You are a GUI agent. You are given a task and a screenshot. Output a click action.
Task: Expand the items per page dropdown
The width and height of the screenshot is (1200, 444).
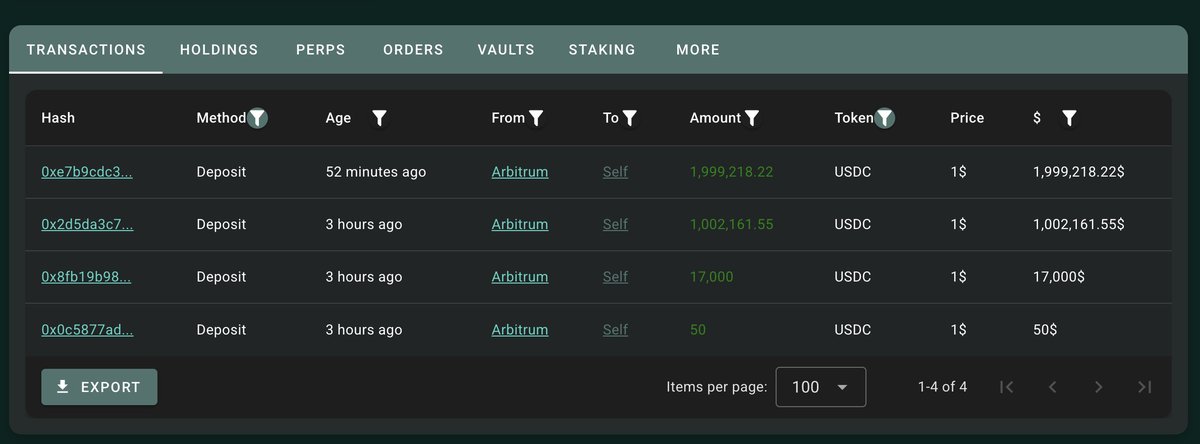pyautogui.click(x=820, y=387)
